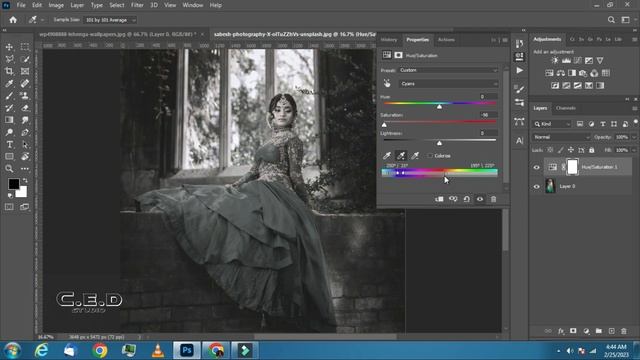Reset adjustment to defaults icon
The width and height of the screenshot is (640, 360).
pos(467,199)
